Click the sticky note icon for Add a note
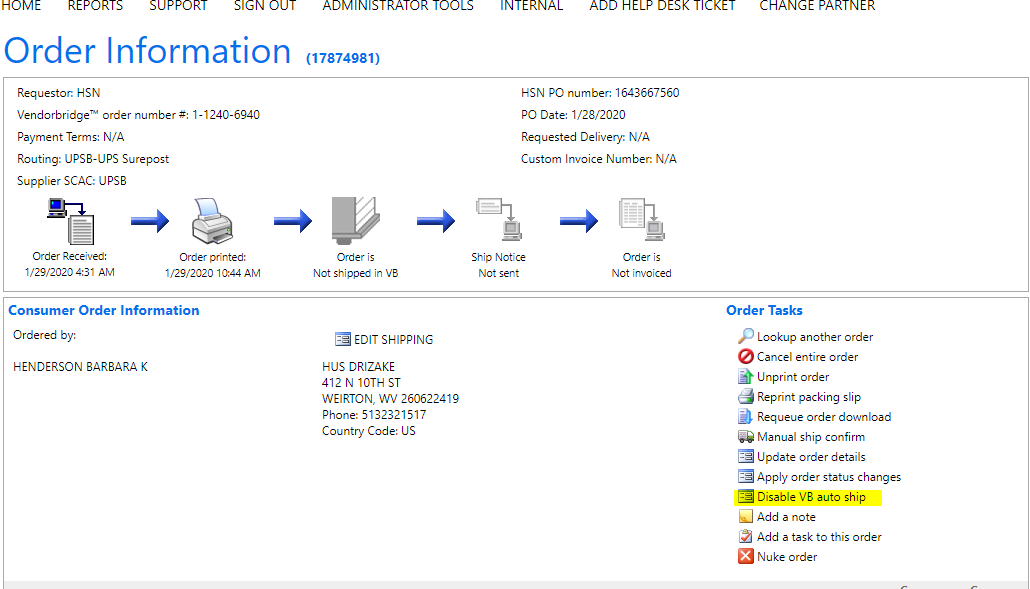The height and width of the screenshot is (589, 1030). [746, 517]
